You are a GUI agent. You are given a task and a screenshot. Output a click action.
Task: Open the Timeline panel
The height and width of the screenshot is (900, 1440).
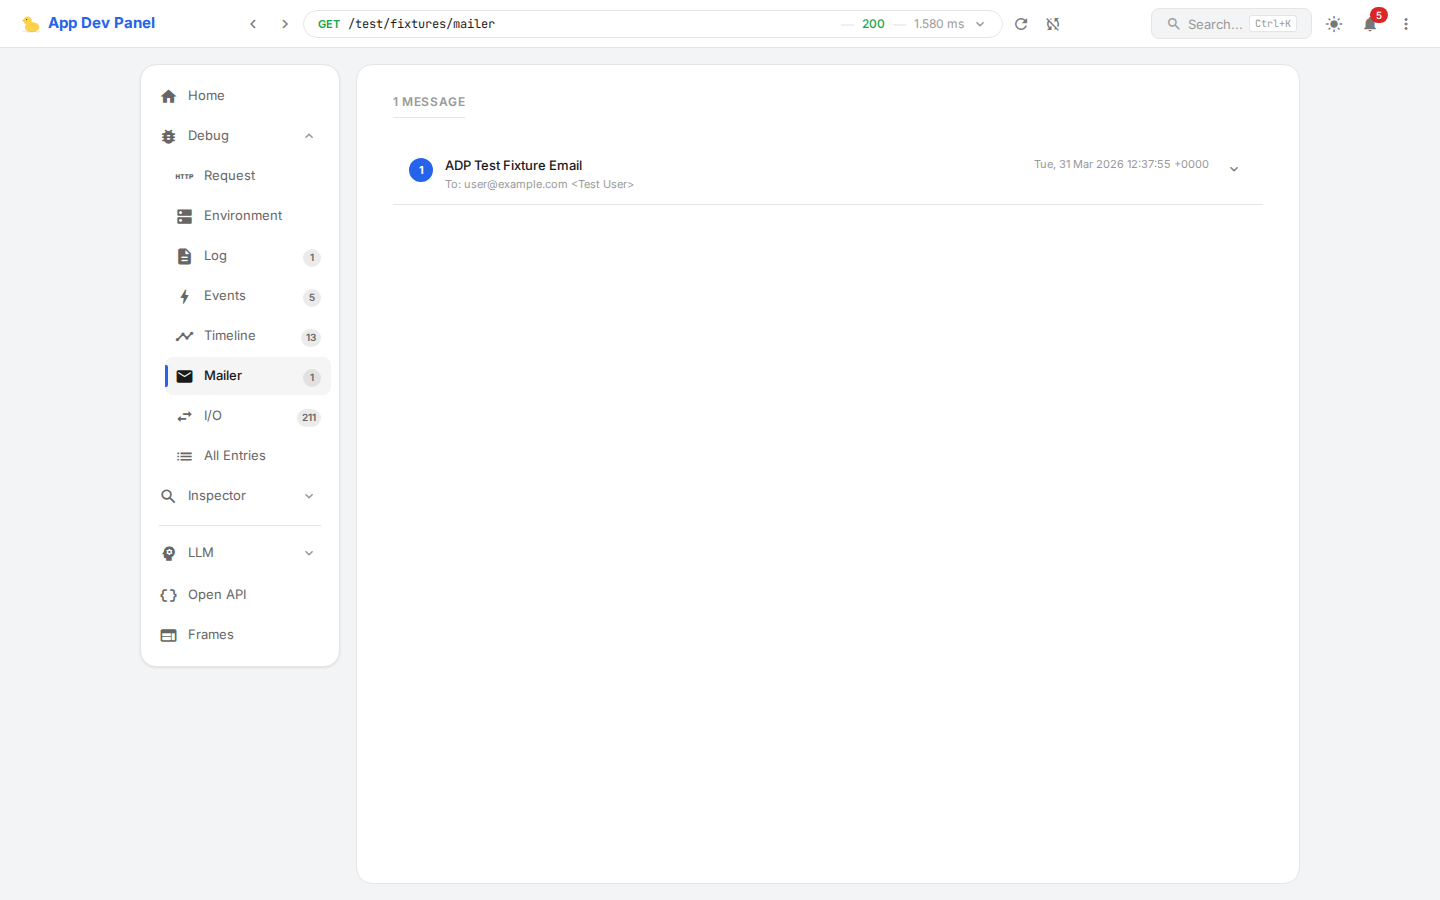point(228,335)
